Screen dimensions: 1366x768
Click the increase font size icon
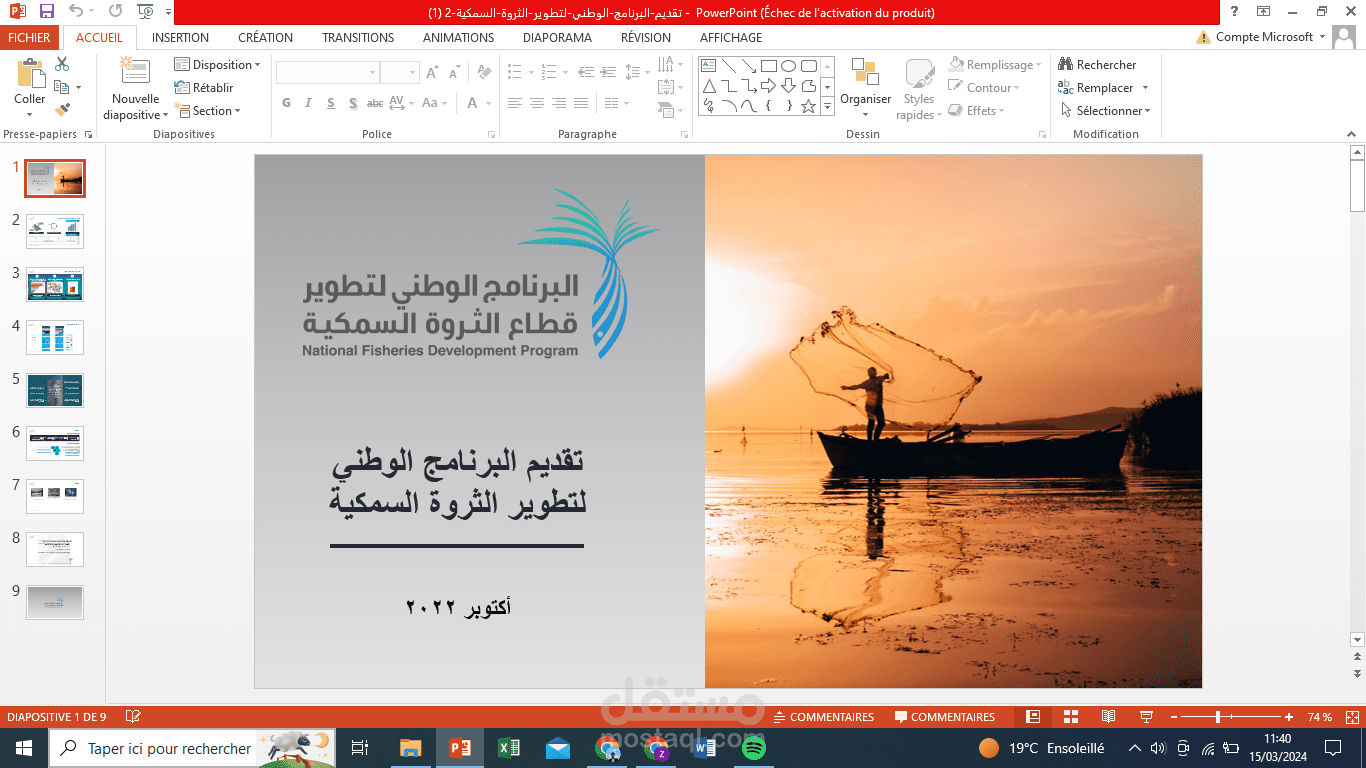[431, 70]
